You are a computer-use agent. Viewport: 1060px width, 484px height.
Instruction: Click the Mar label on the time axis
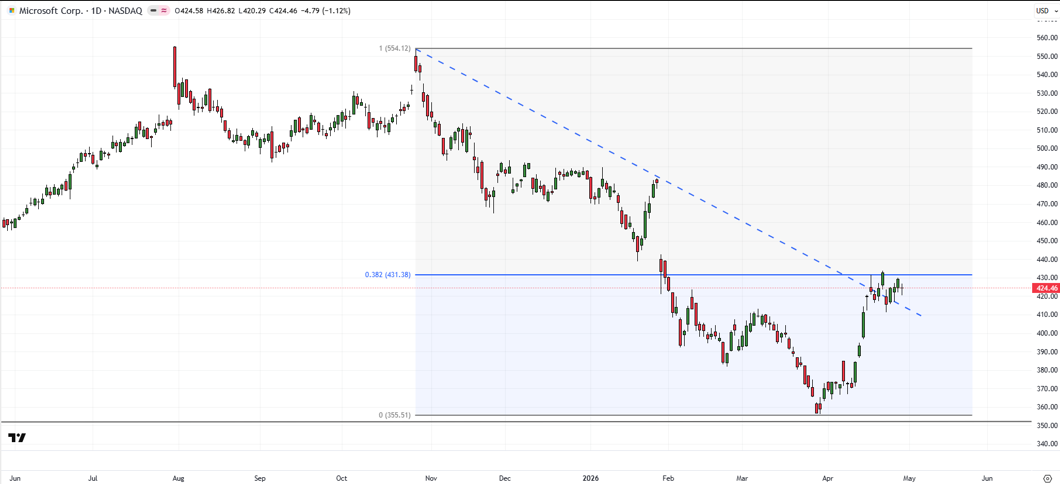(x=742, y=477)
